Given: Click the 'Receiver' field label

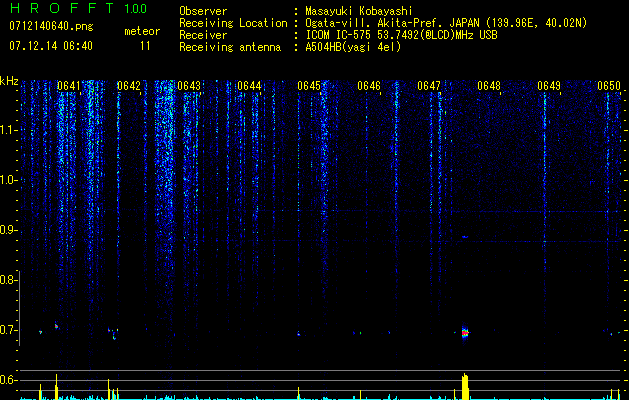Looking at the screenshot, I should (x=203, y=35).
